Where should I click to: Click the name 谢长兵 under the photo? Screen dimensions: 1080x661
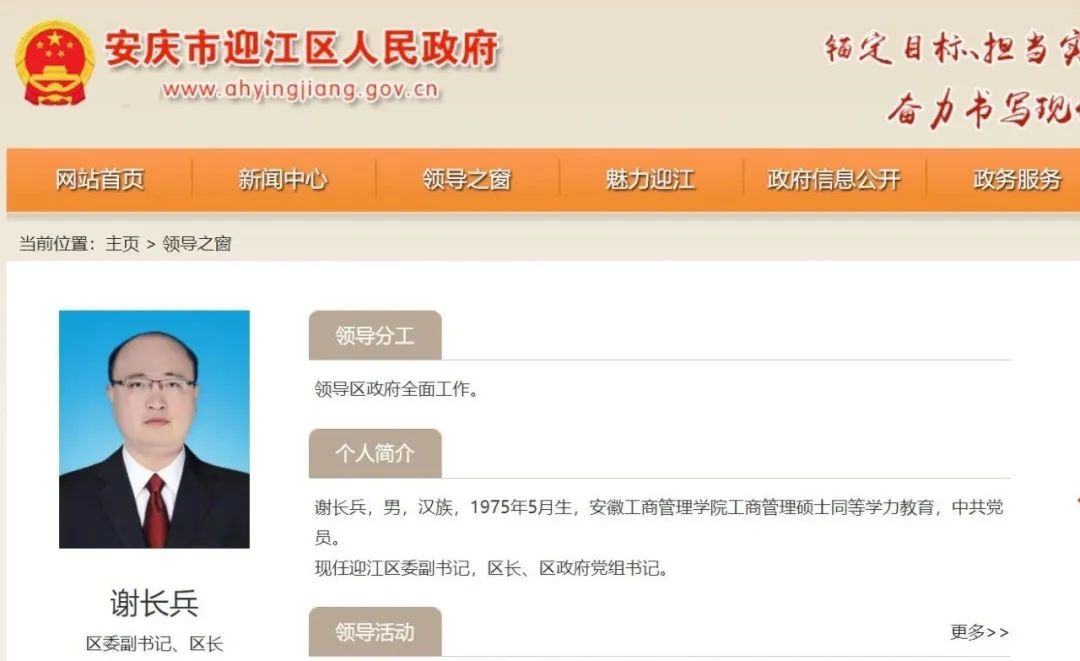(x=154, y=604)
